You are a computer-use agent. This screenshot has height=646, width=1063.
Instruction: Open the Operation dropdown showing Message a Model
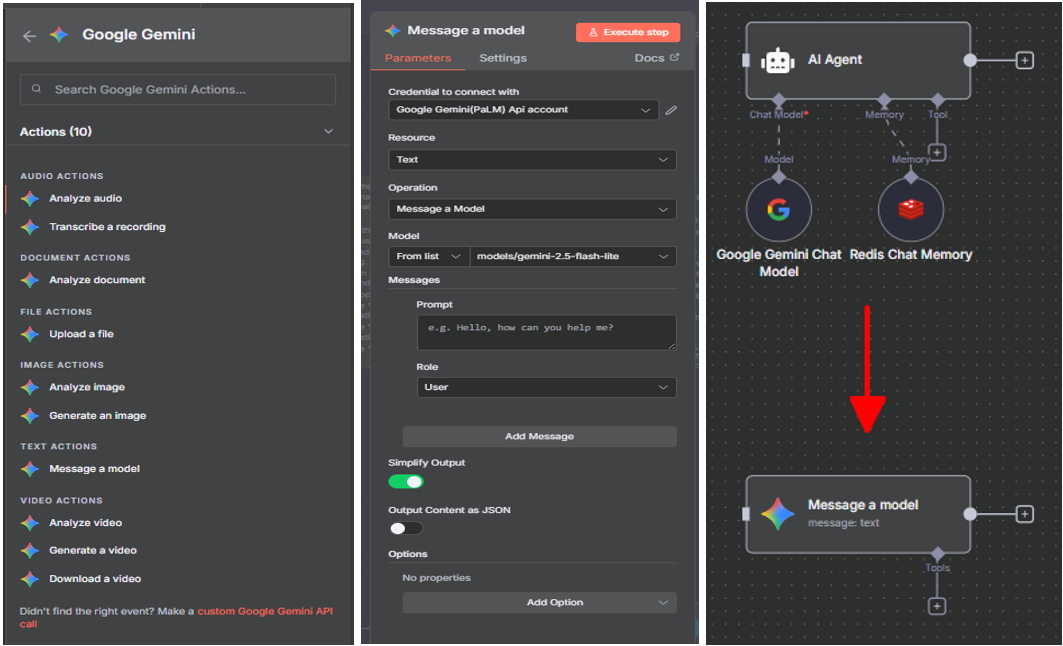pyautogui.click(x=532, y=209)
